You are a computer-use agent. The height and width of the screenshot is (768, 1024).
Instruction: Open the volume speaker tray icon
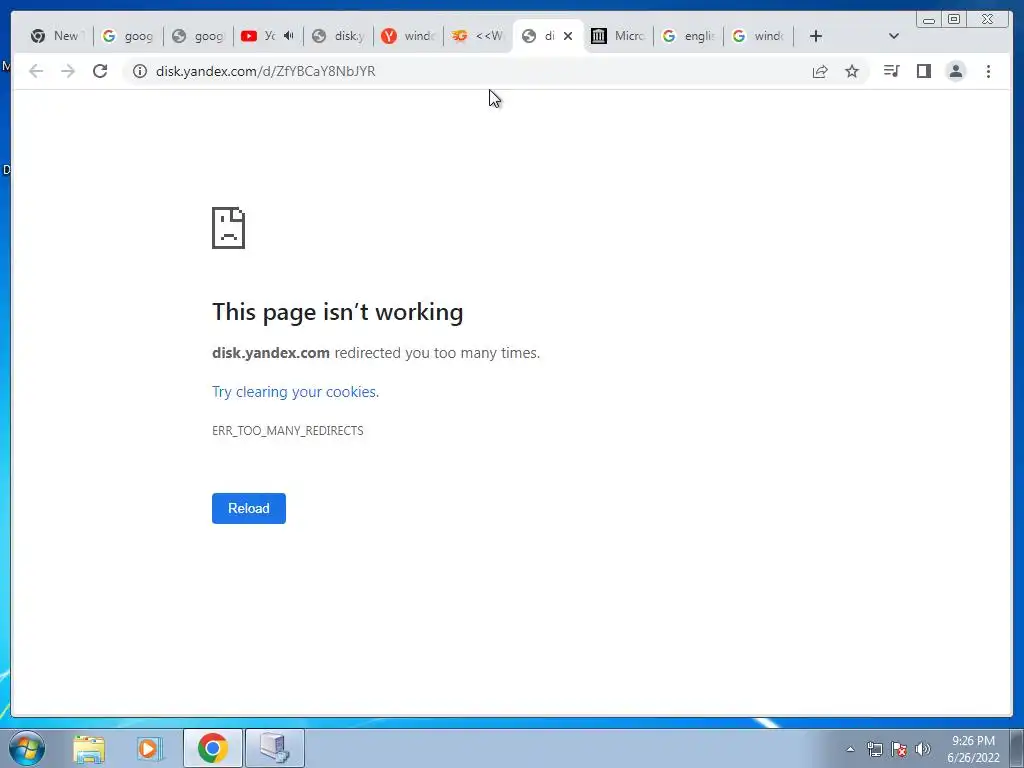click(x=923, y=749)
